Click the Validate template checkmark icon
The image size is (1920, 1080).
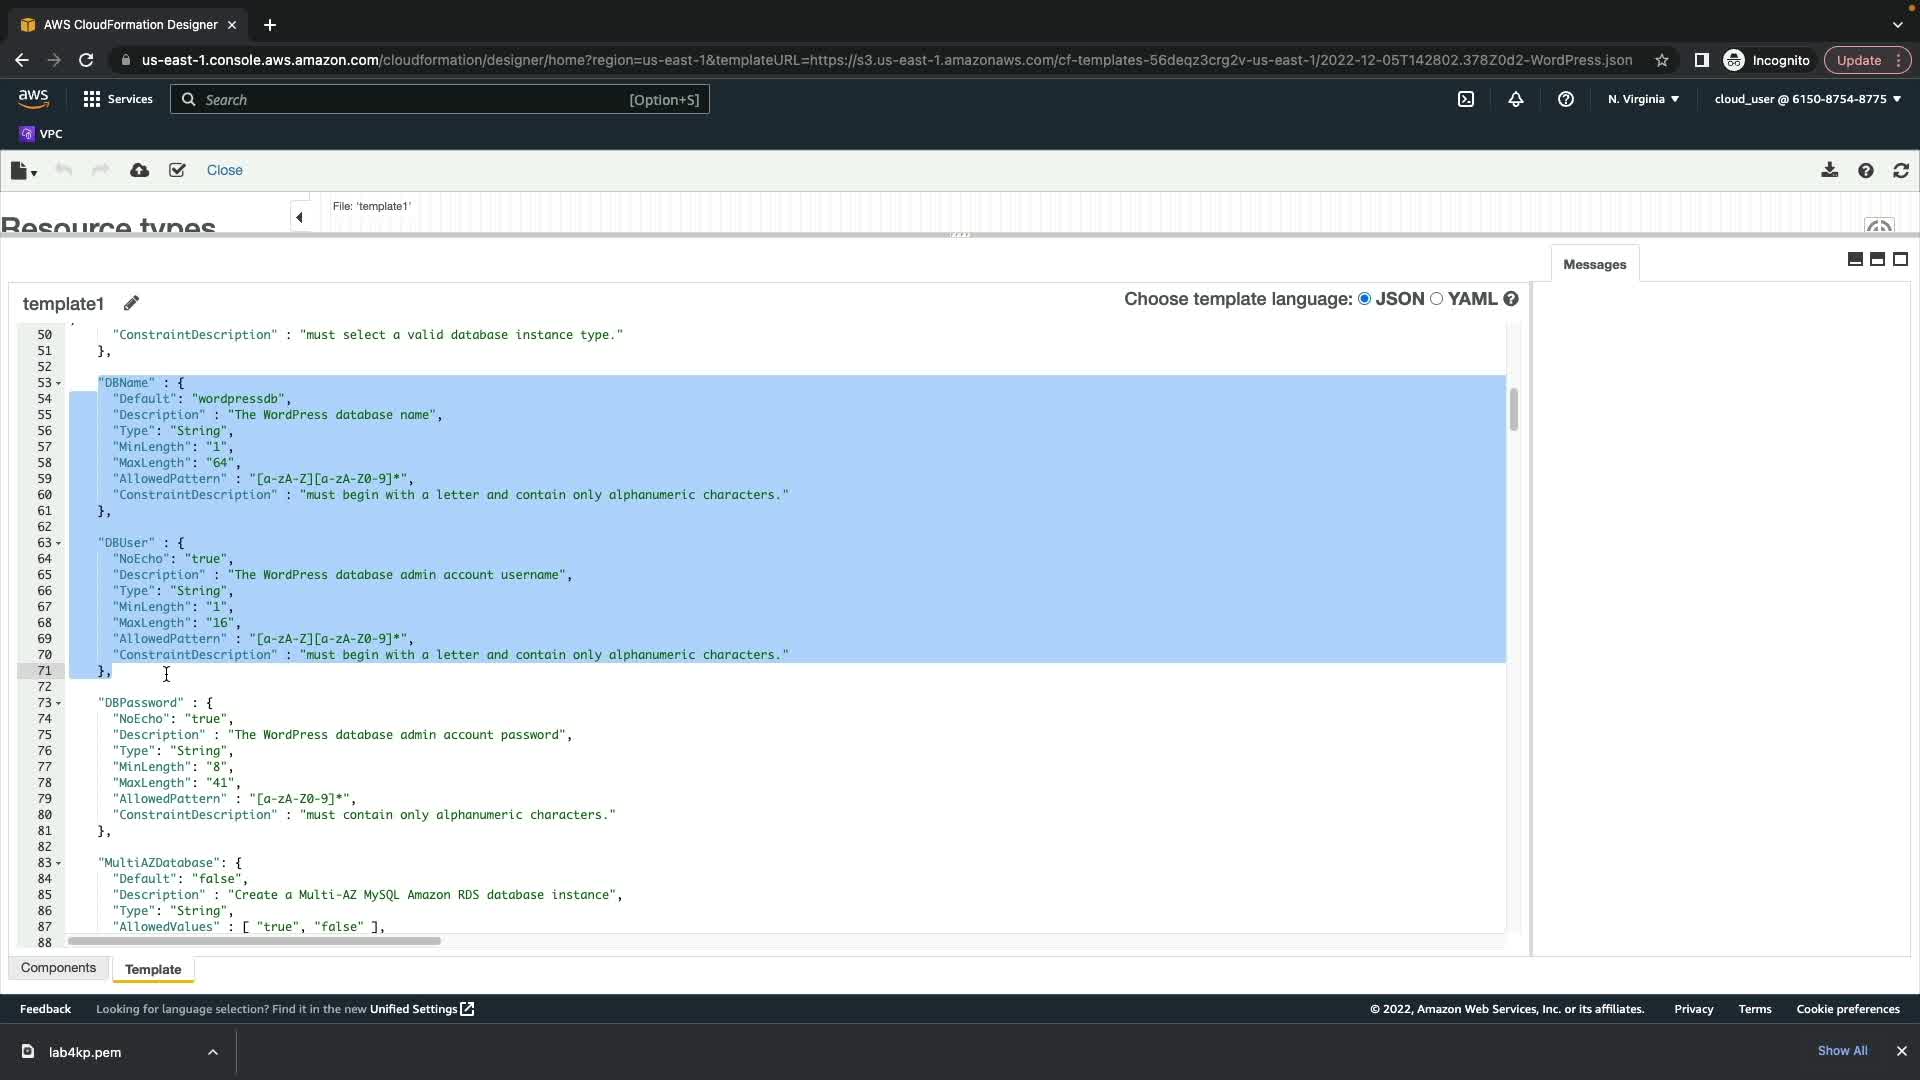point(177,171)
